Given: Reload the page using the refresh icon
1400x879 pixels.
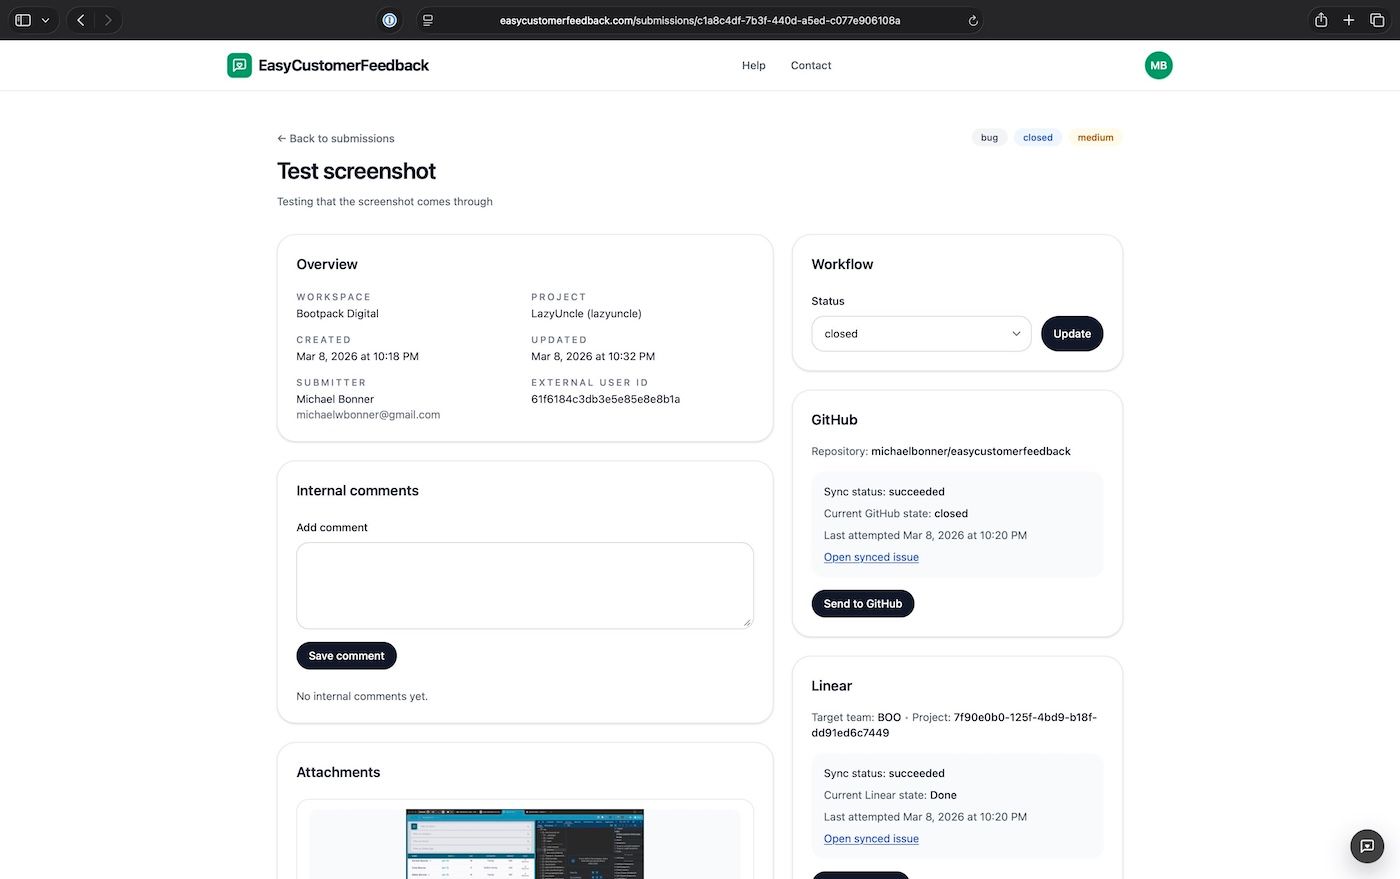Looking at the screenshot, I should point(971,19).
